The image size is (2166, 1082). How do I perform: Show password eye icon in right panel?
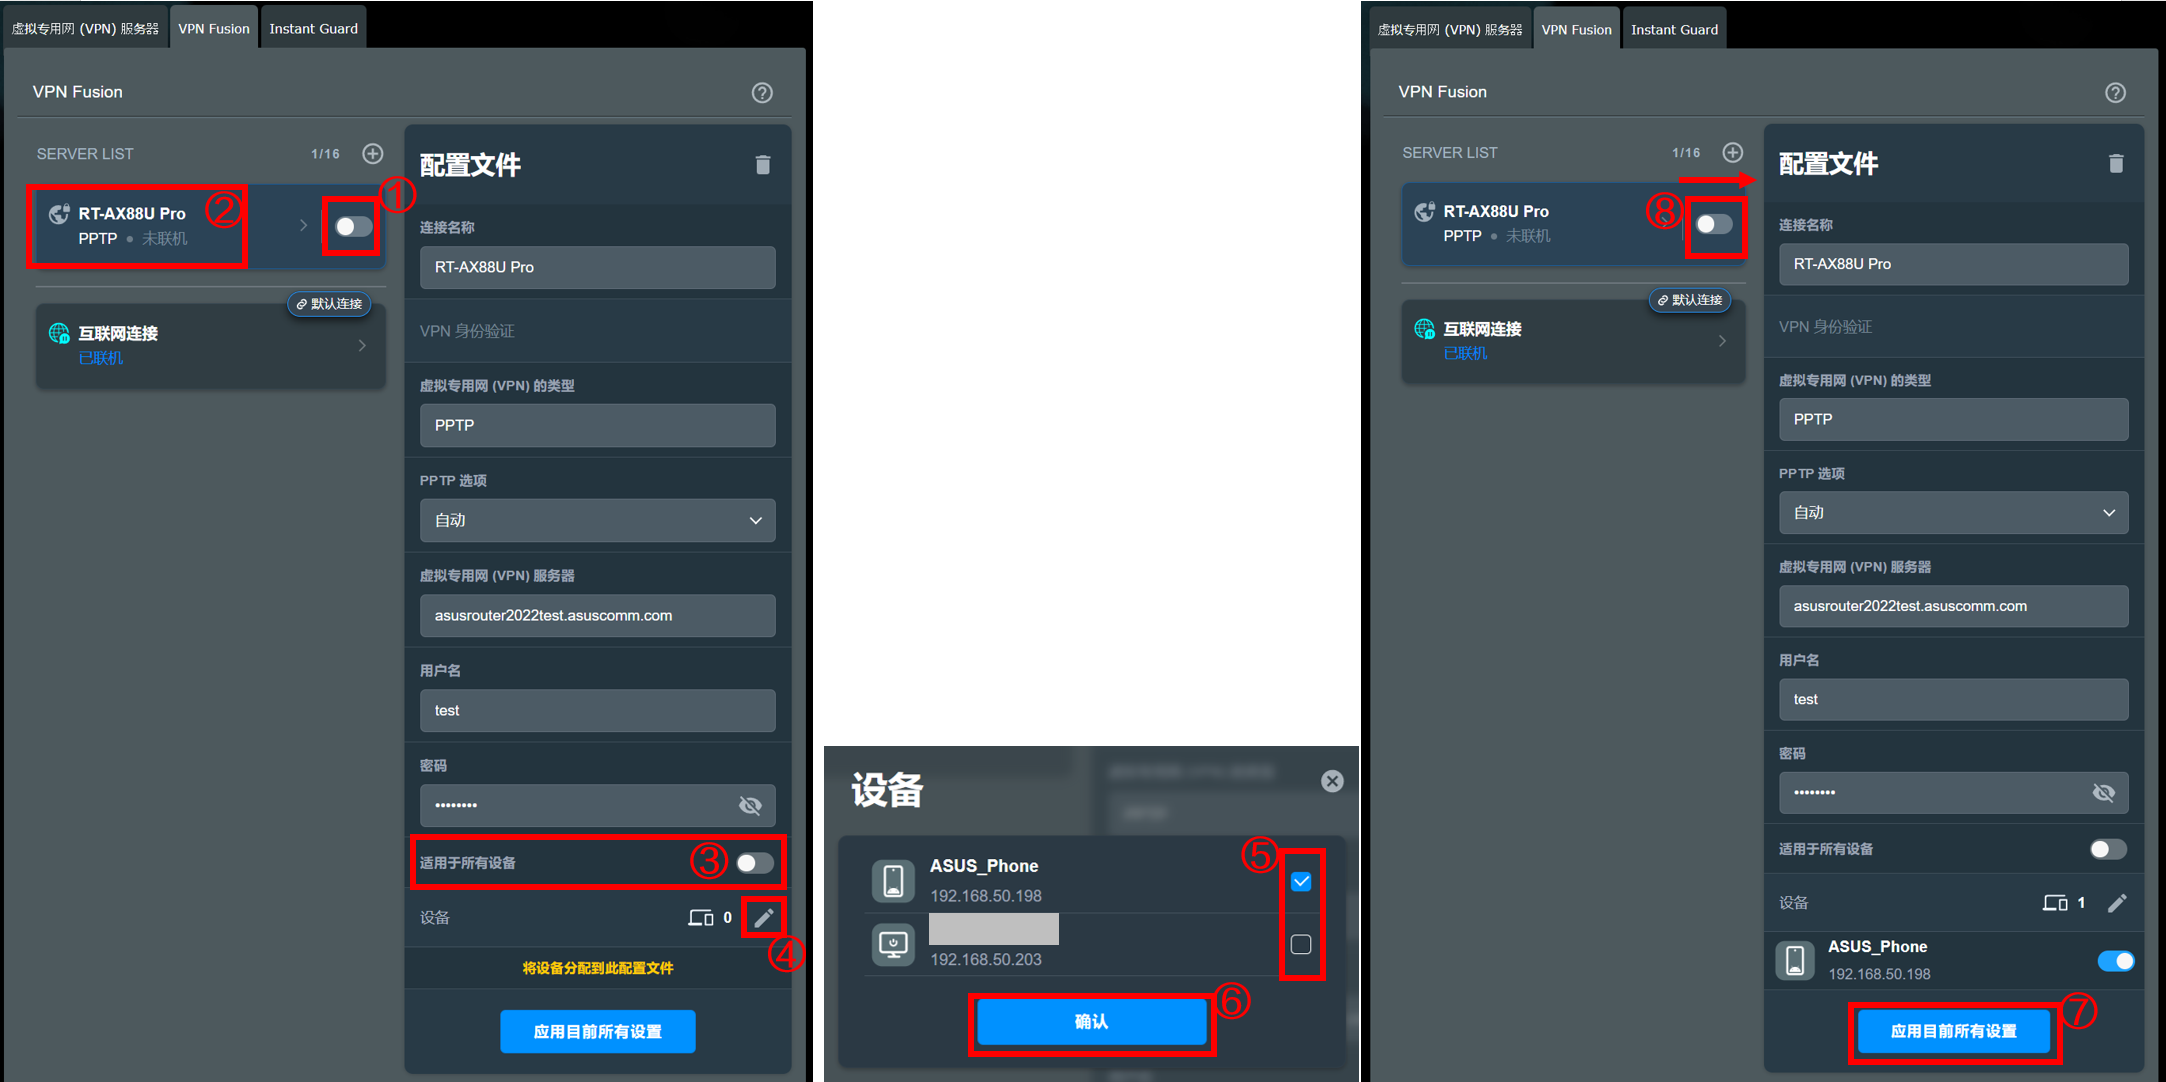point(2104,793)
